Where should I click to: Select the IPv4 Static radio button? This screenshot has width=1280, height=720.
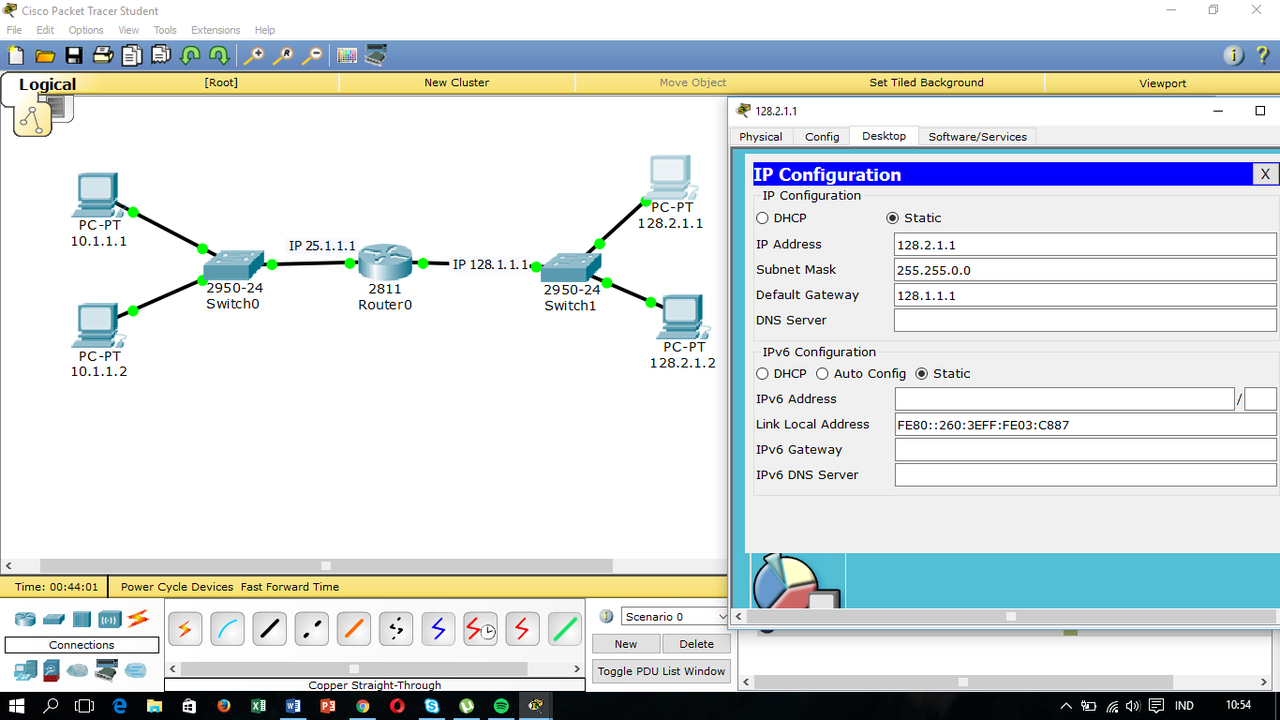tap(893, 218)
